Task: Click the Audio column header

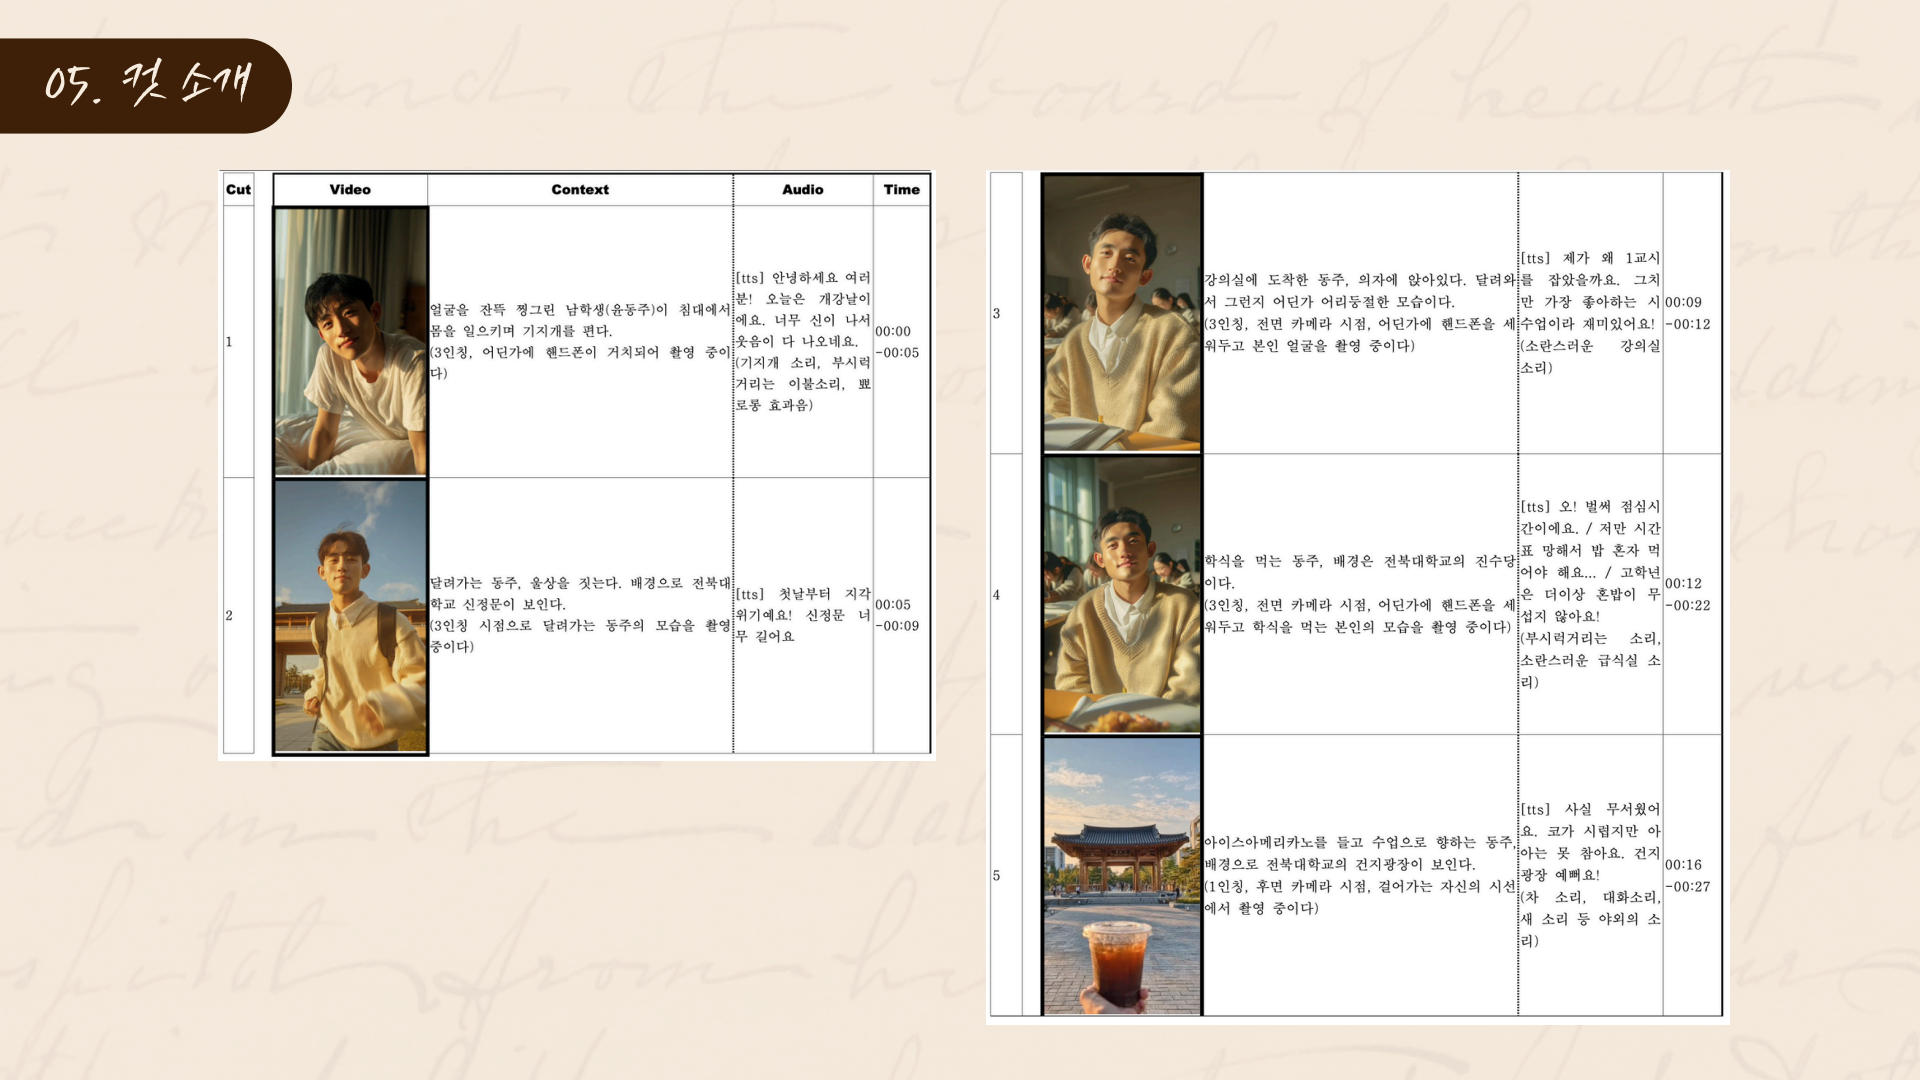Action: 802,189
